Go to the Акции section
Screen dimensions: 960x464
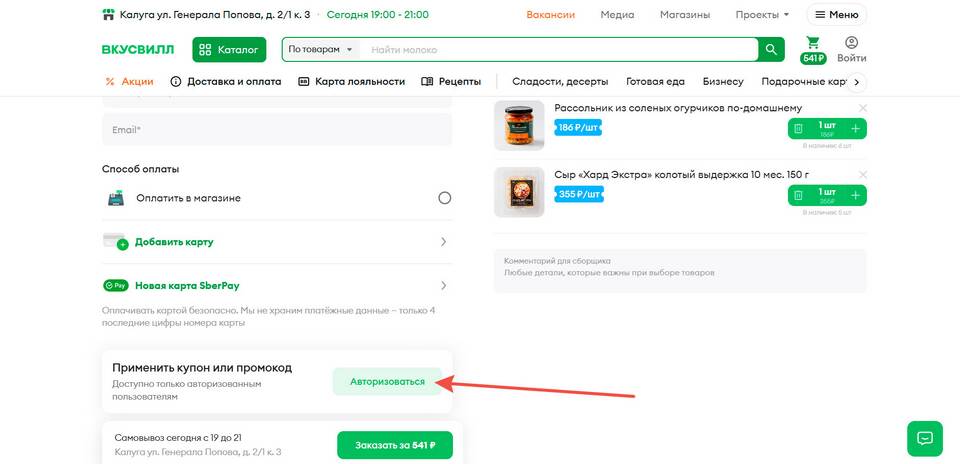pyautogui.click(x=137, y=81)
